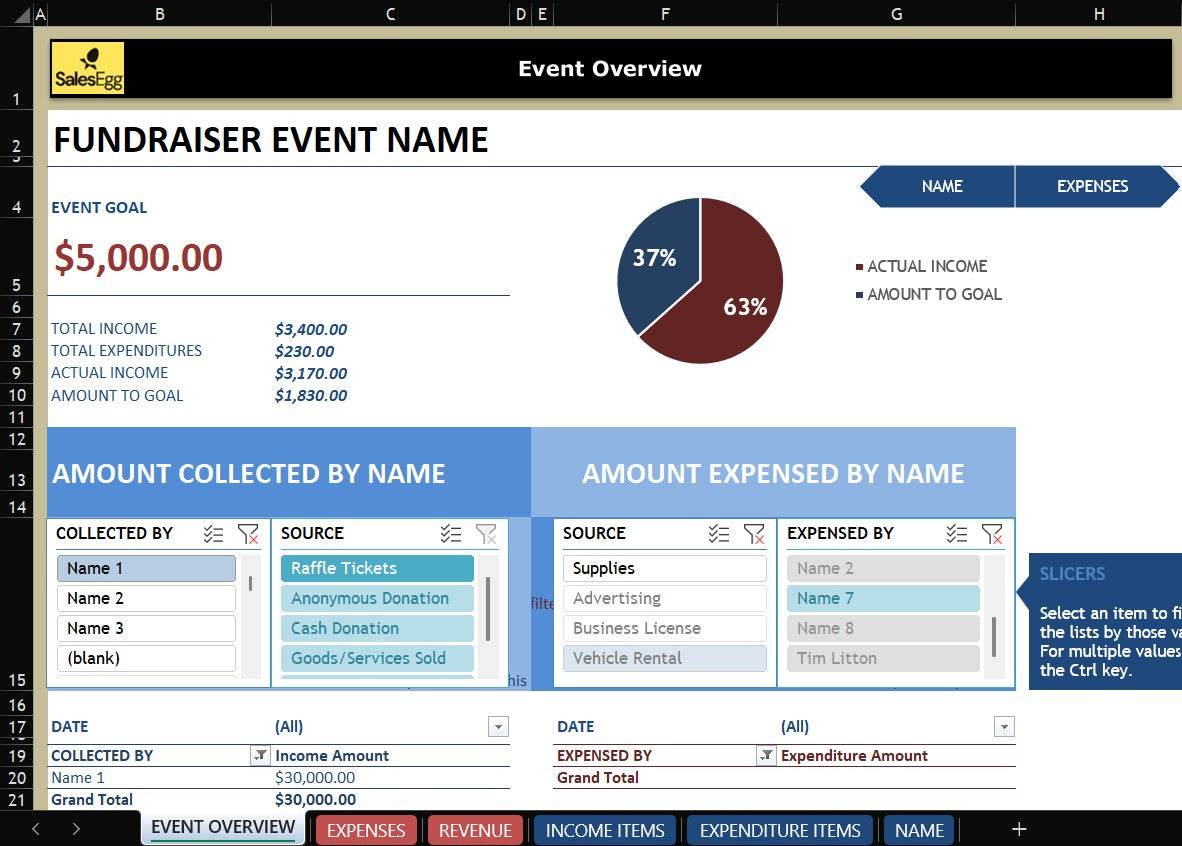Click the SalesEgg logo
The width and height of the screenshot is (1182, 846).
(88, 69)
